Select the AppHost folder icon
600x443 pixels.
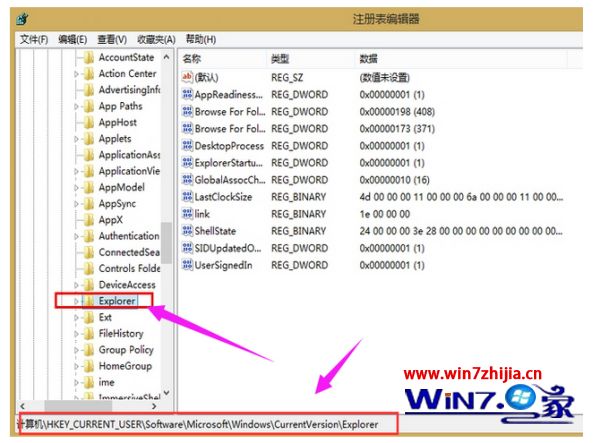[89, 122]
